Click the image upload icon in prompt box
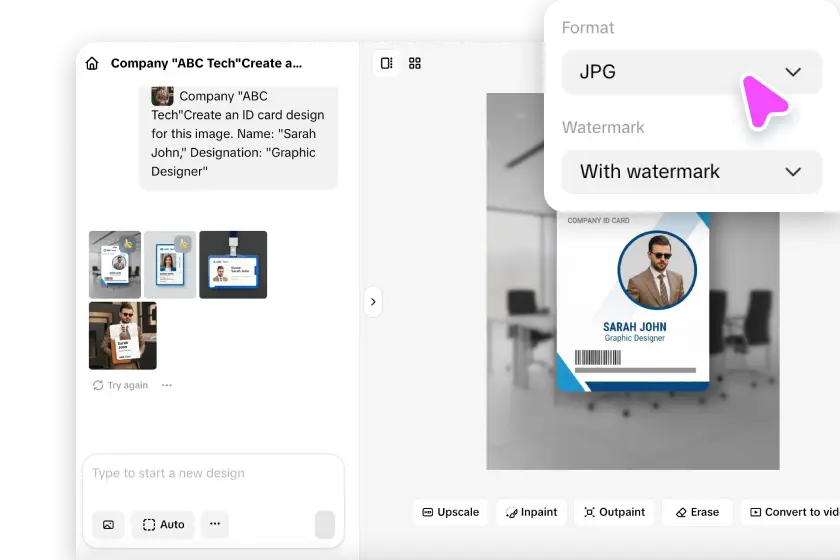This screenshot has height=560, width=840. (x=108, y=525)
